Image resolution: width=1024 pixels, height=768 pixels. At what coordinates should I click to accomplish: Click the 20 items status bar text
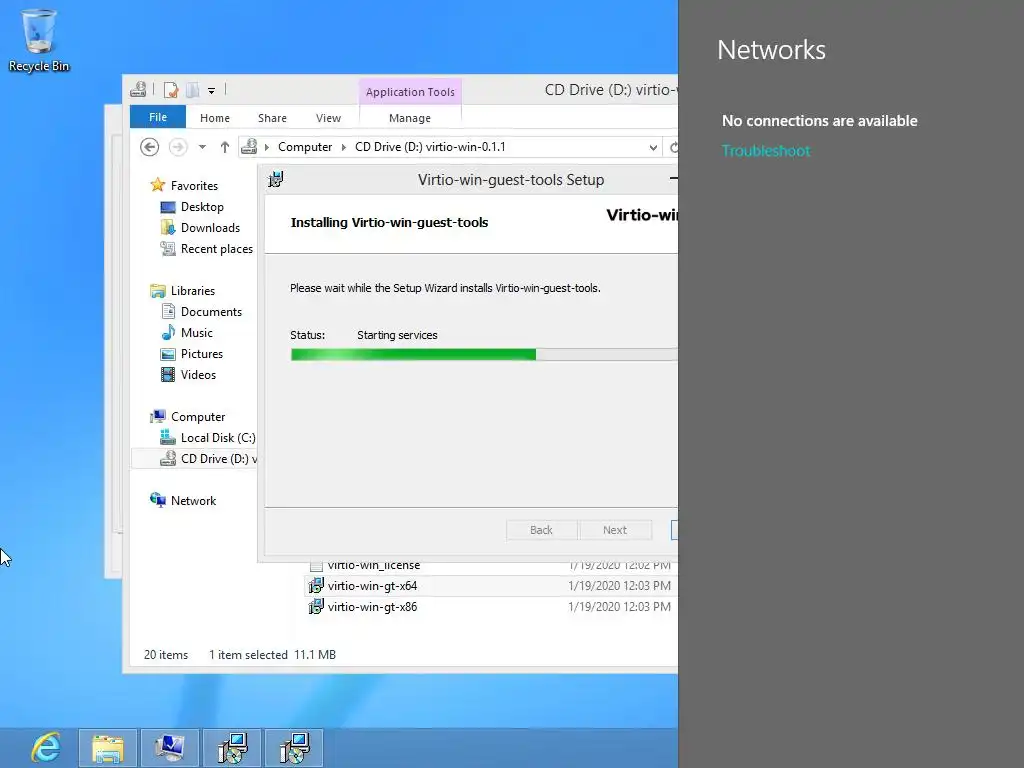[x=166, y=654]
